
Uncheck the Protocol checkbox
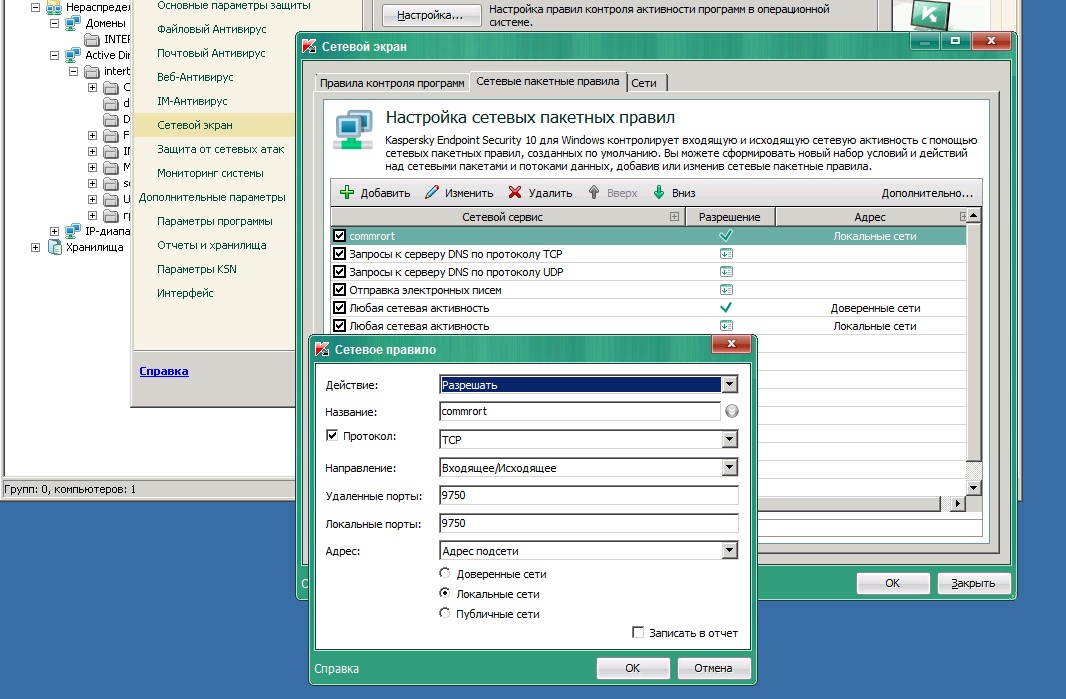click(x=333, y=436)
